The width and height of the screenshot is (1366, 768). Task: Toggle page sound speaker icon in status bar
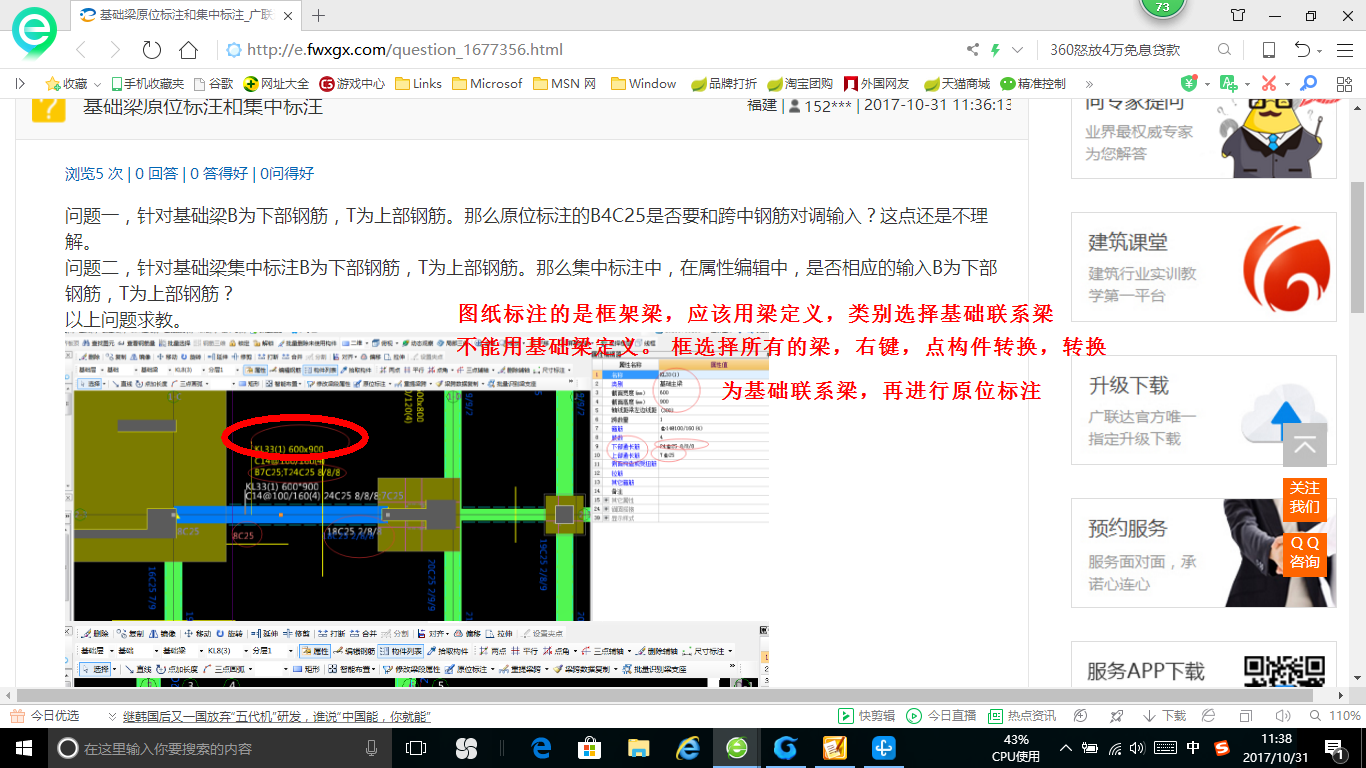(1281, 716)
